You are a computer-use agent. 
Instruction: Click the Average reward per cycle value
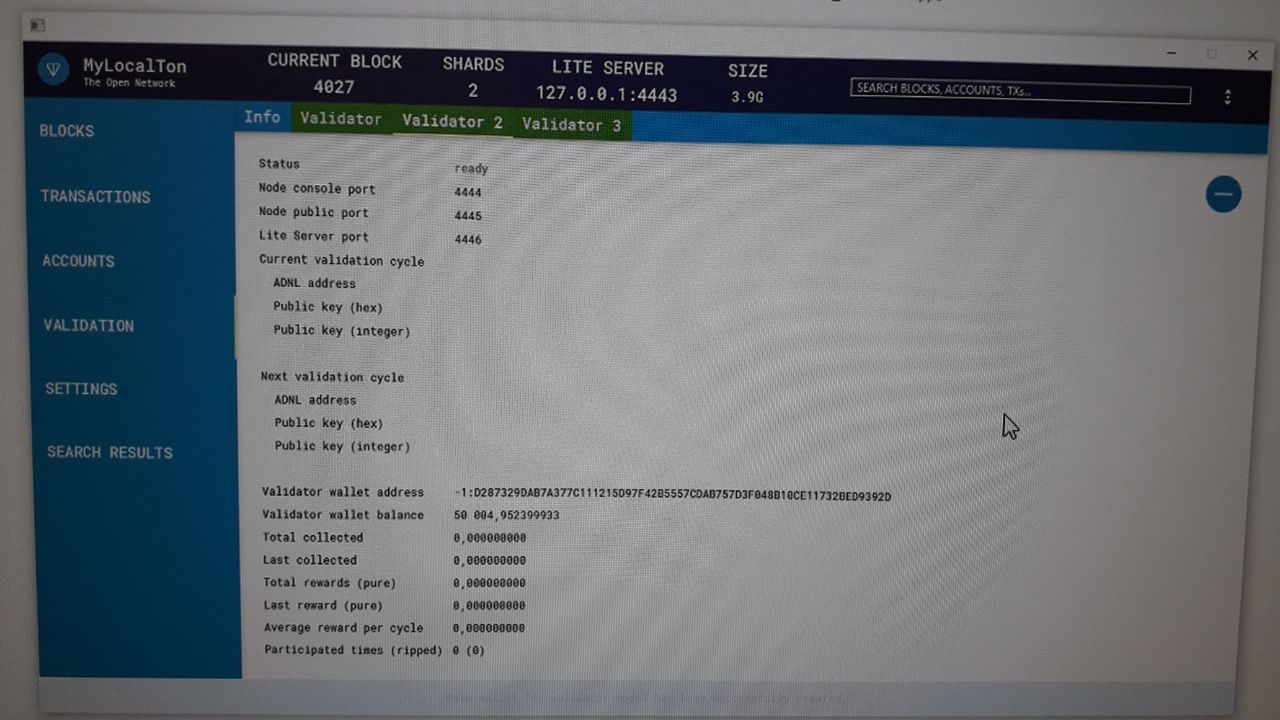pyautogui.click(x=489, y=628)
